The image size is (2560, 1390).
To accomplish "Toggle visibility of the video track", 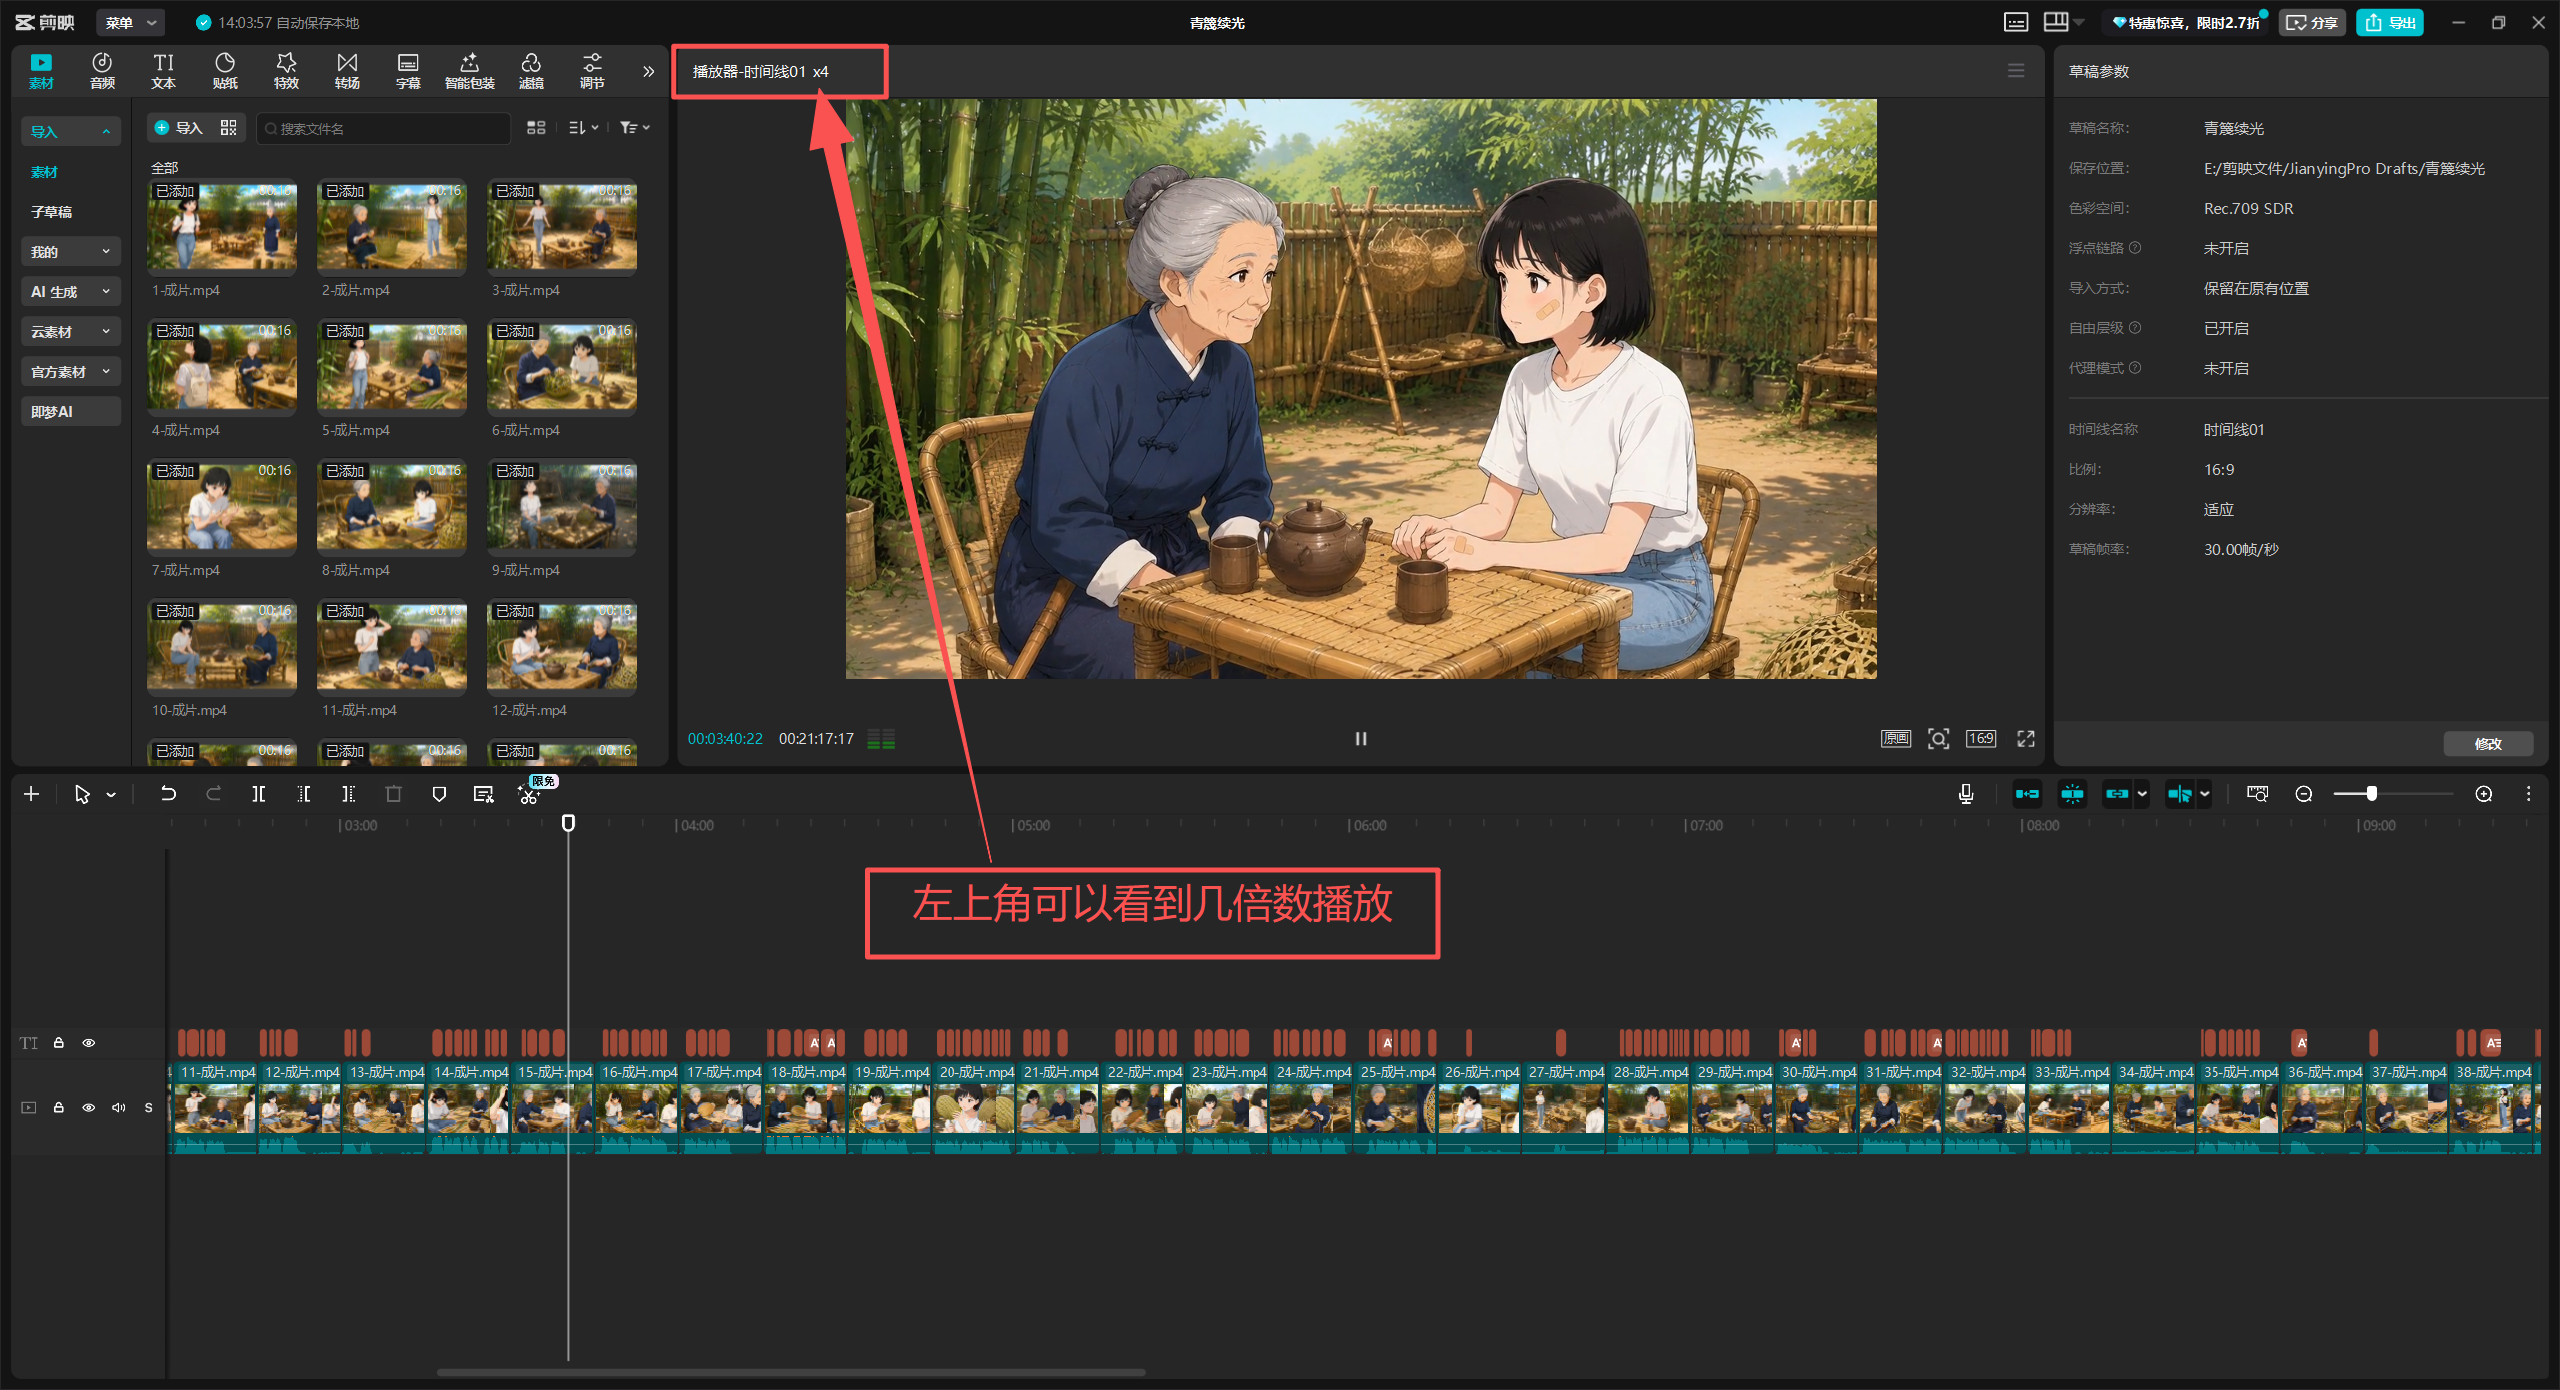I will 89,1108.
